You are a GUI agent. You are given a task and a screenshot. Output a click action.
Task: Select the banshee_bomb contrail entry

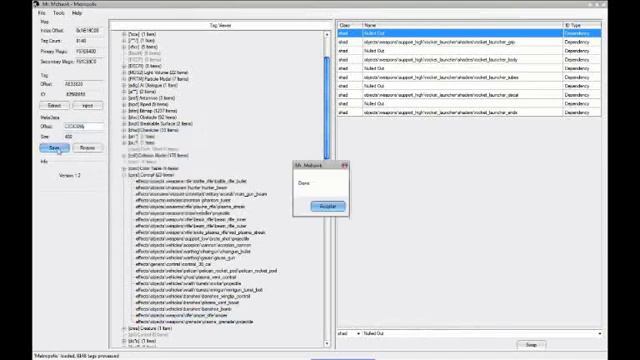(x=183, y=309)
